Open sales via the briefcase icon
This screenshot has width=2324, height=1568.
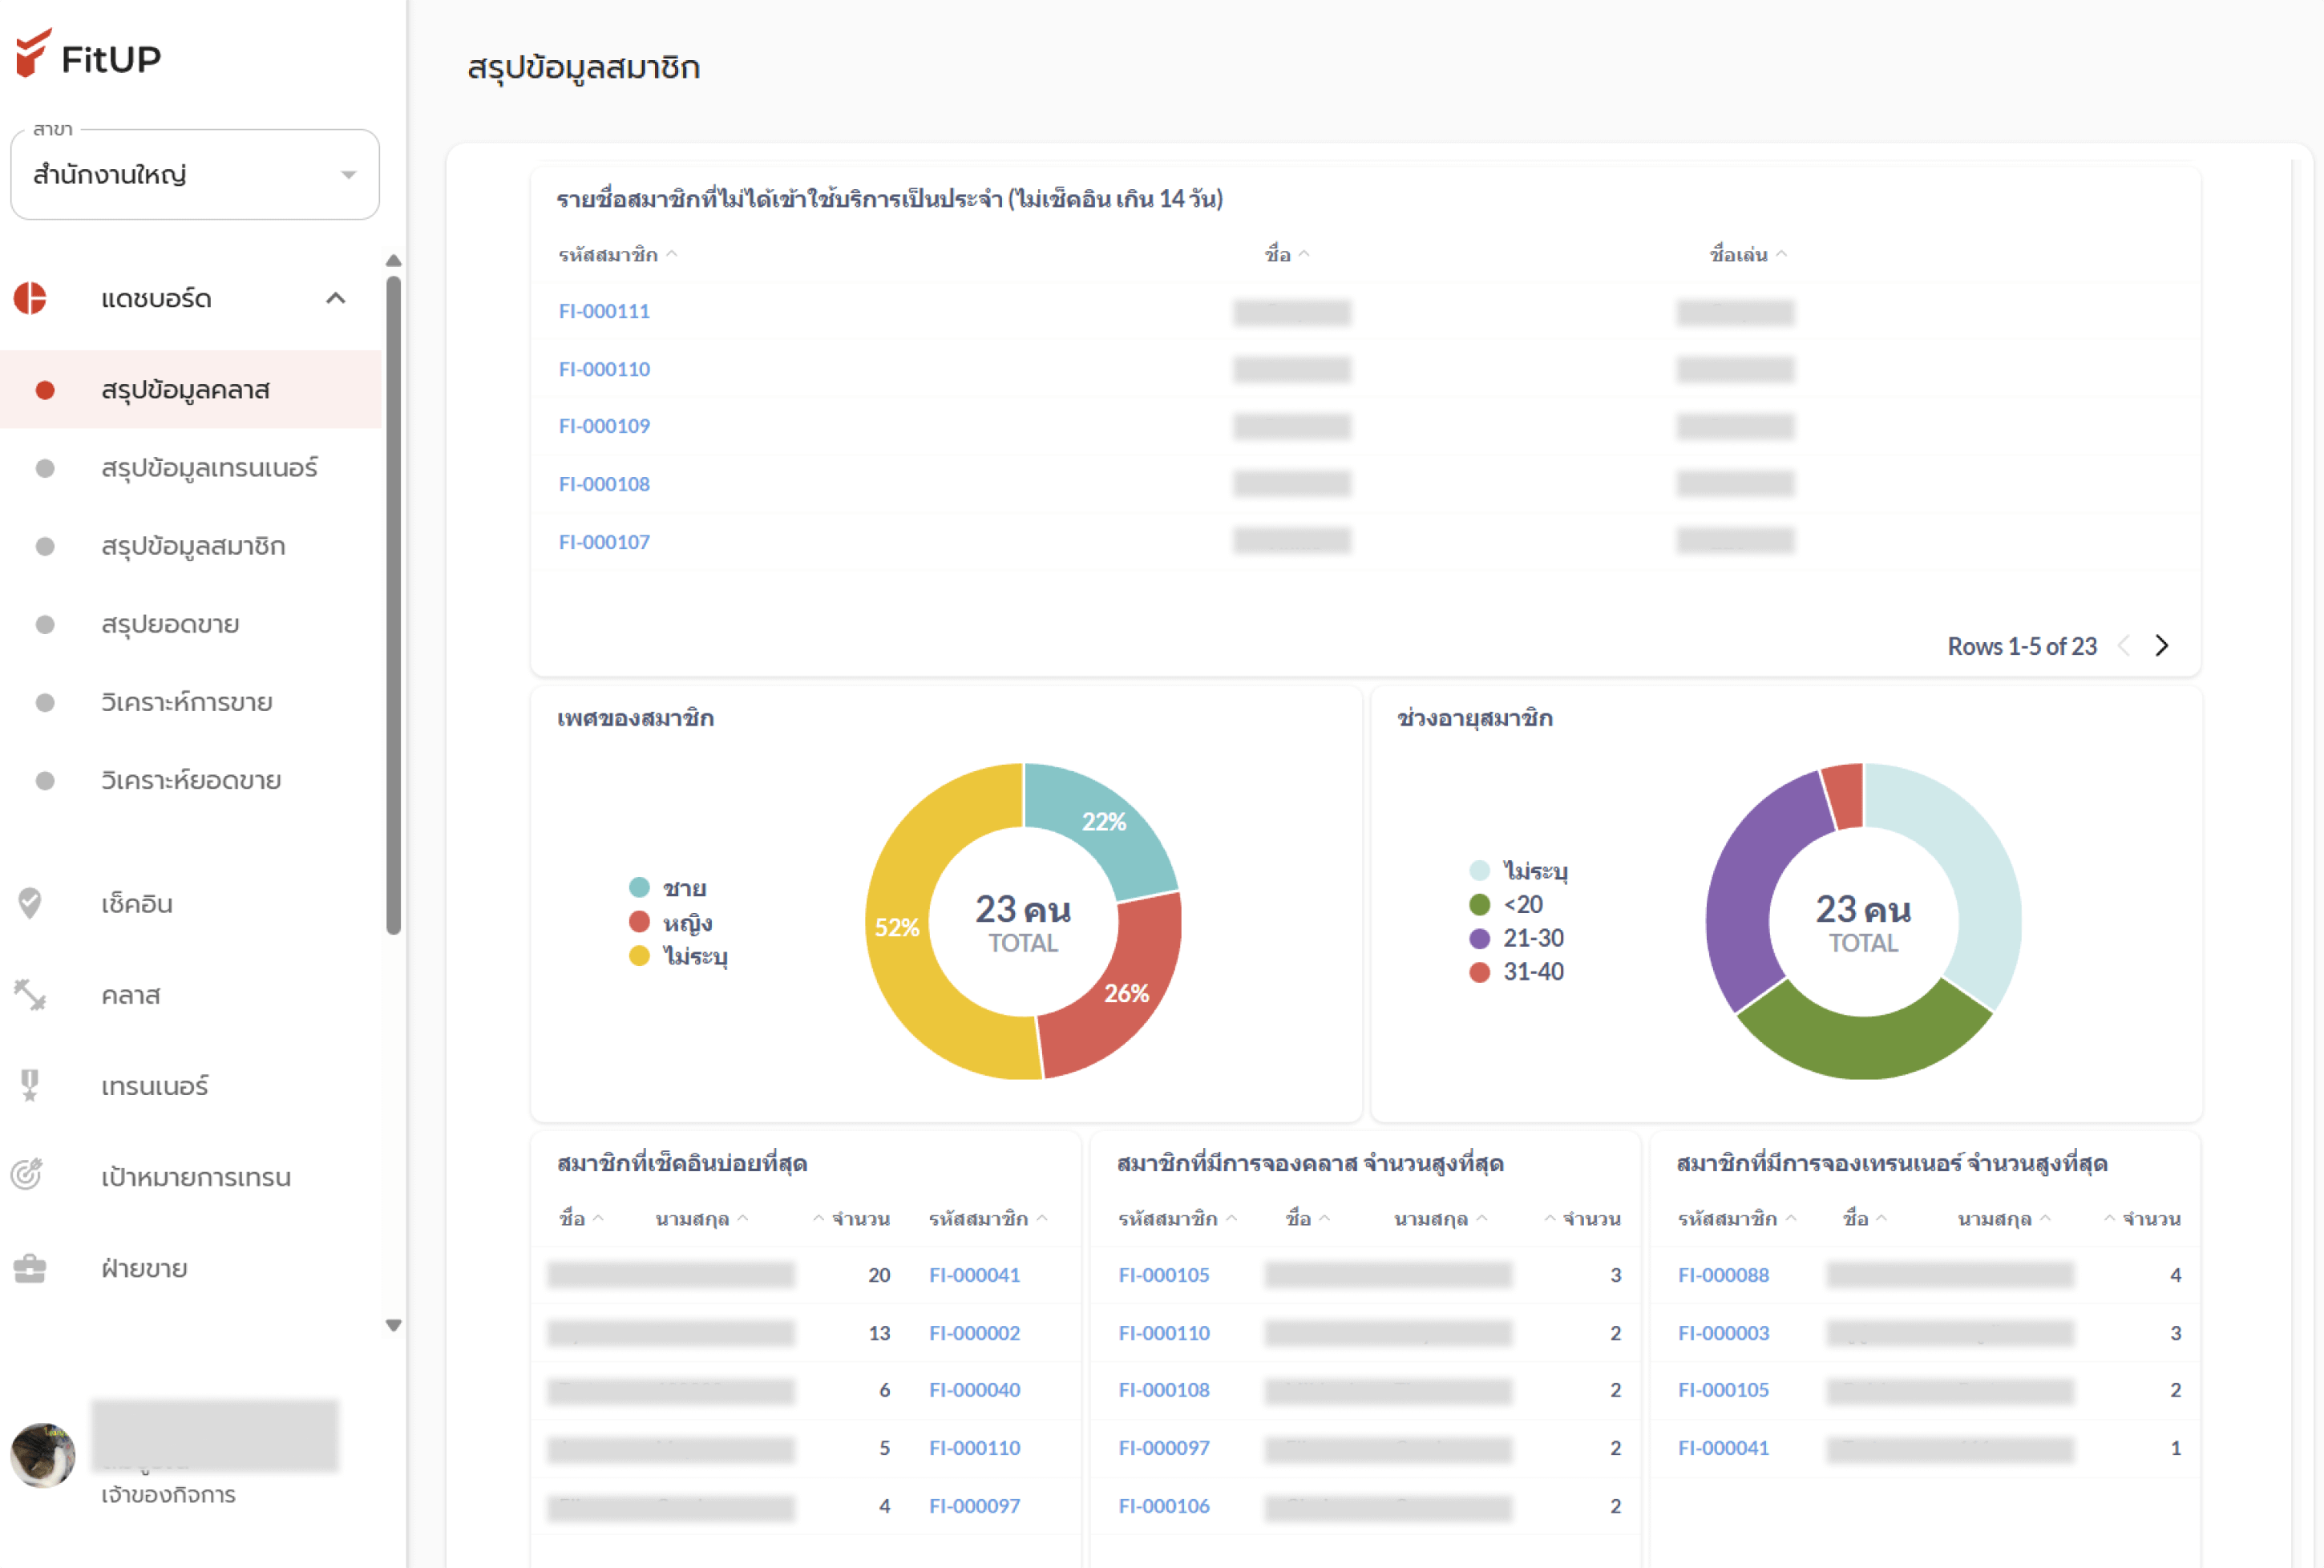coord(31,1267)
